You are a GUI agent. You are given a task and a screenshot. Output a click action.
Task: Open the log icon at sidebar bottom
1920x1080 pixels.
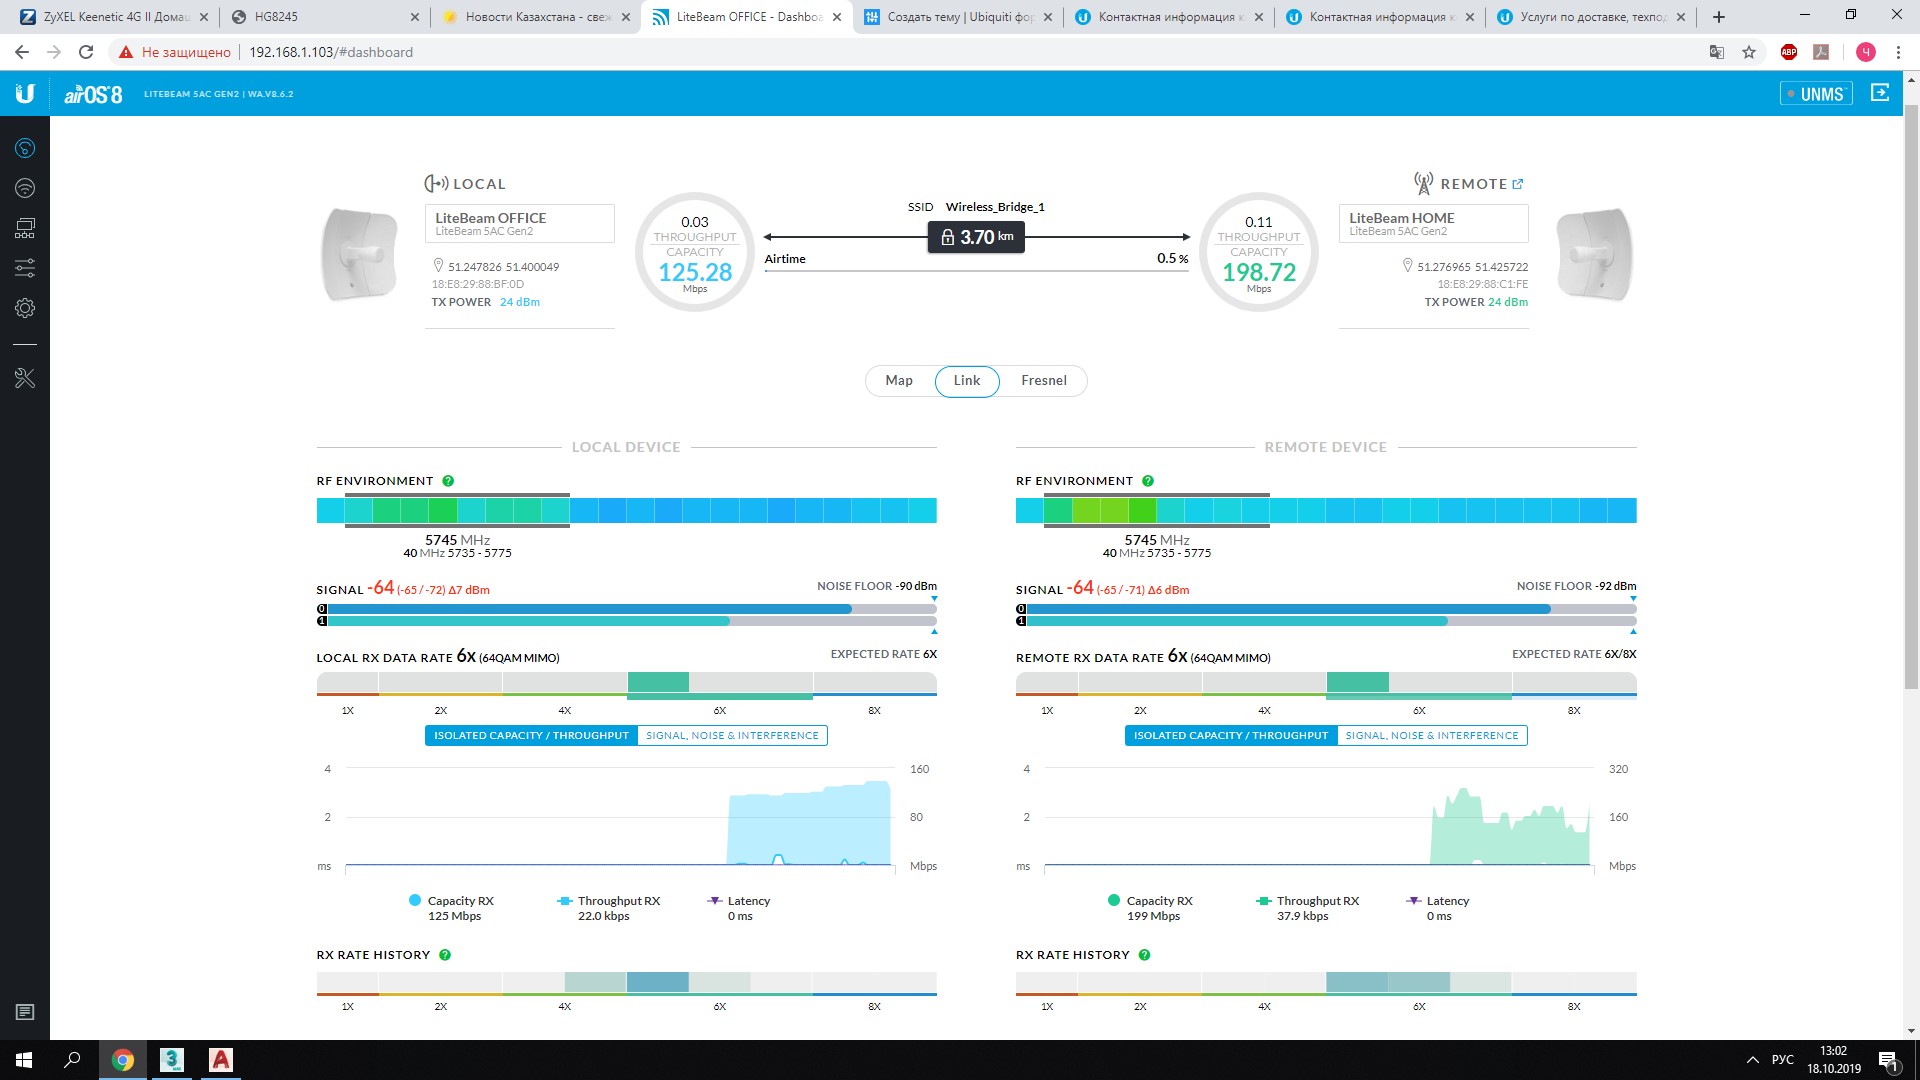point(25,1012)
